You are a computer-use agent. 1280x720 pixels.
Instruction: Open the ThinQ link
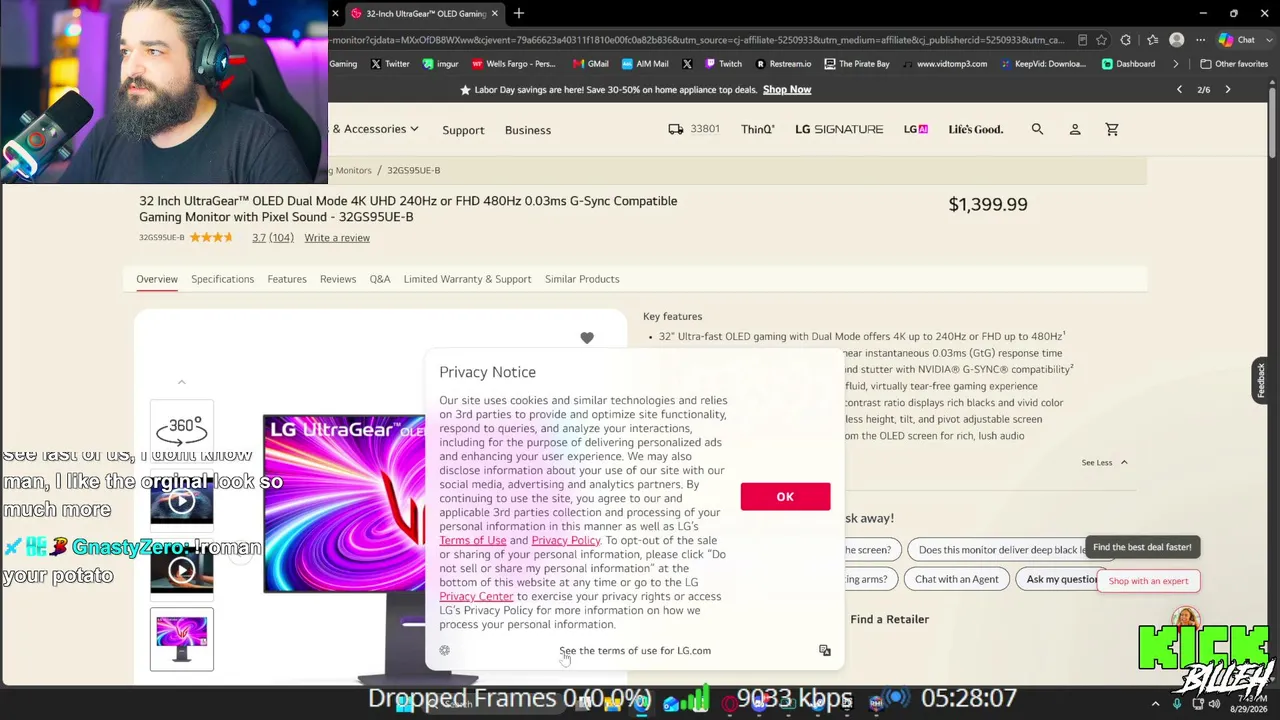pos(758,129)
